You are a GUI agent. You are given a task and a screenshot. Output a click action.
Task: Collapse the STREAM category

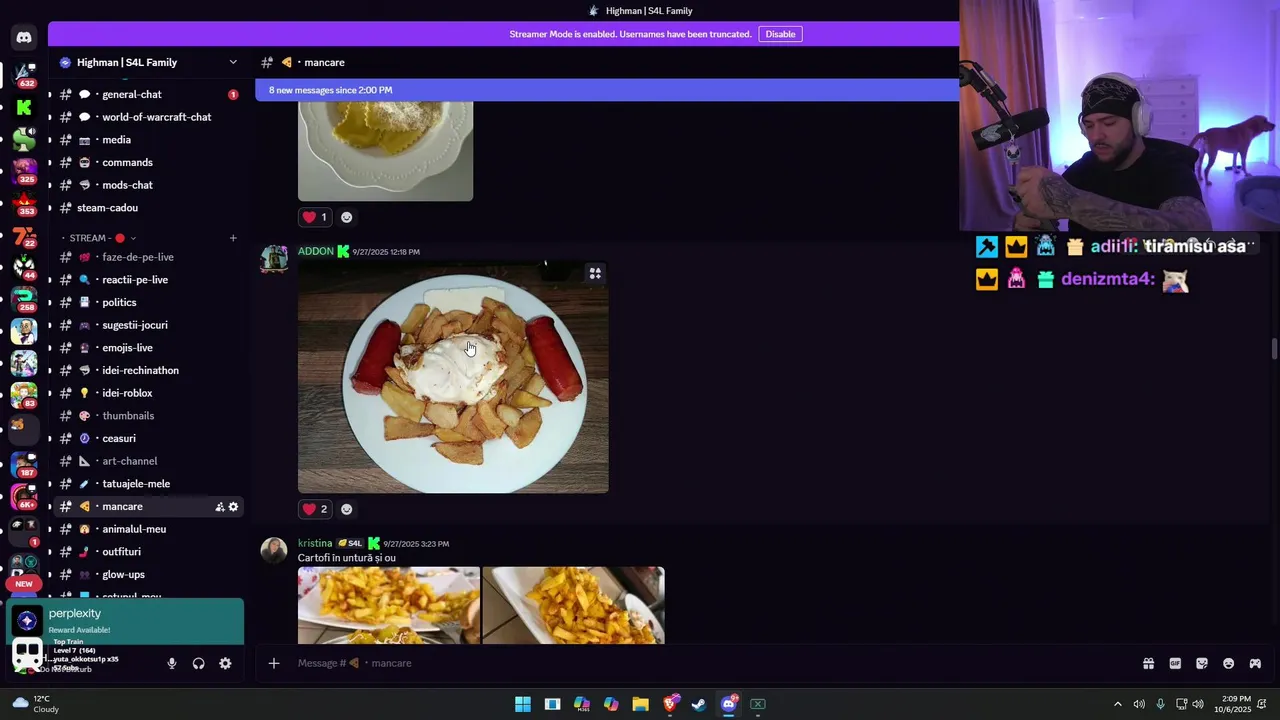[98, 238]
